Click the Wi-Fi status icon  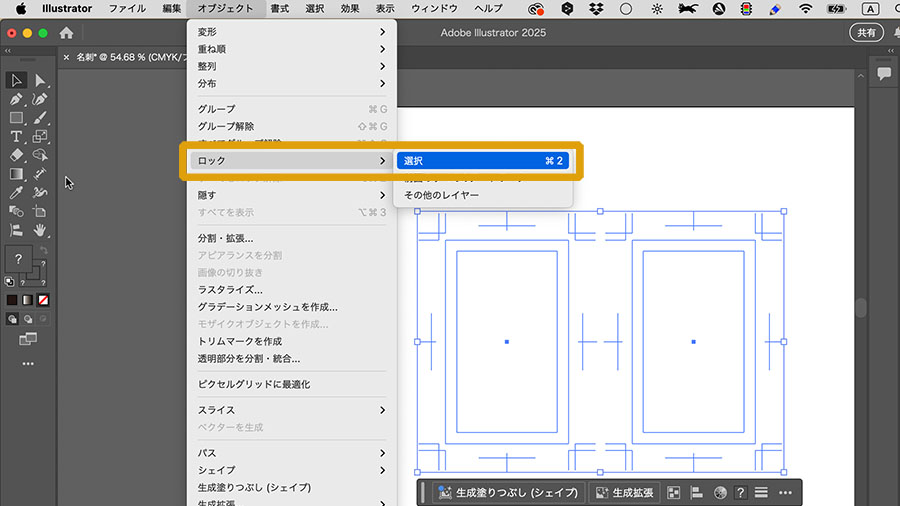tap(805, 9)
